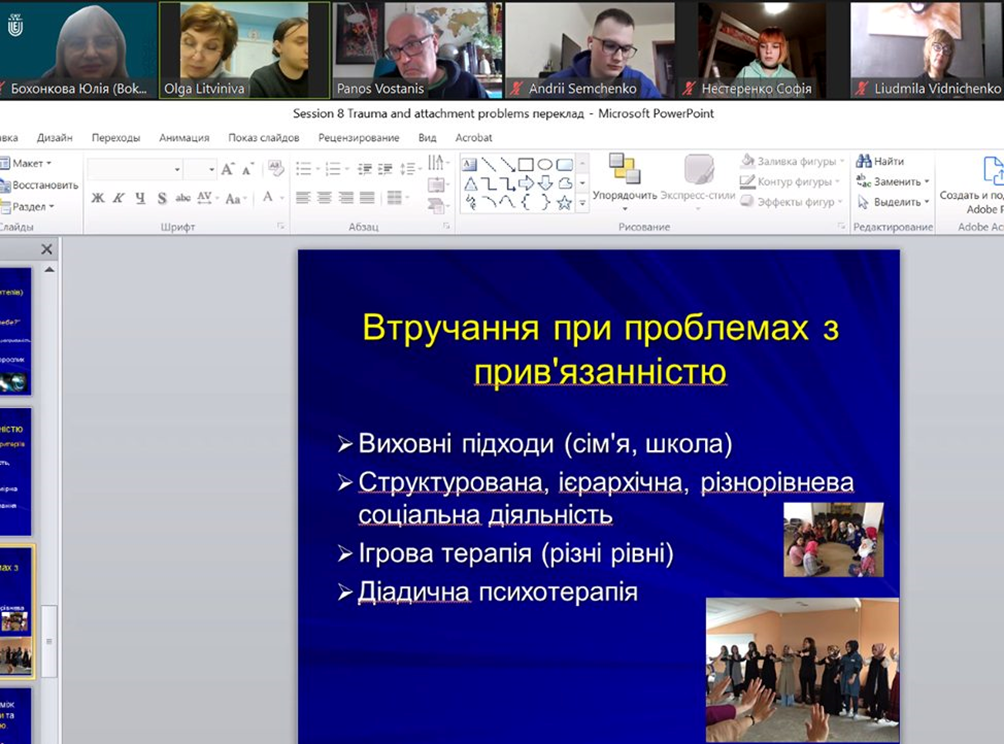This screenshot has height=744, width=1004.
Task: Select the star shape in shapes gallery
Action: [x=564, y=202]
